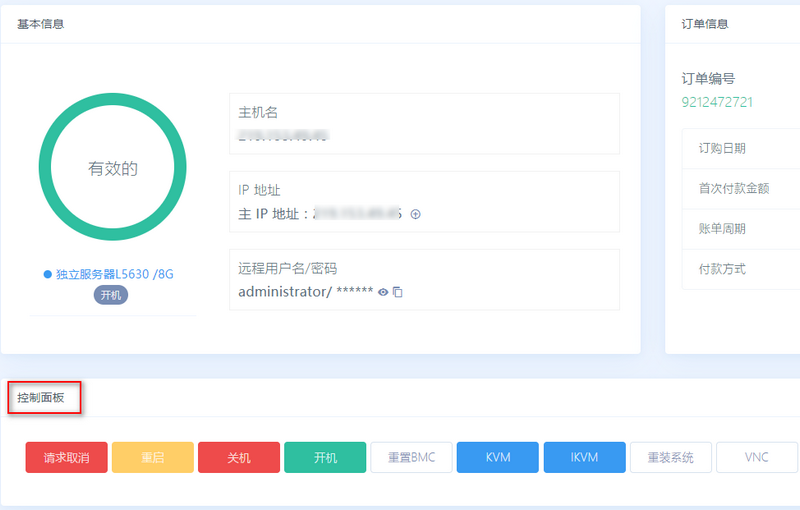800x510 pixels.
Task: Click the red 请求取消 button
Action: click(x=66, y=457)
